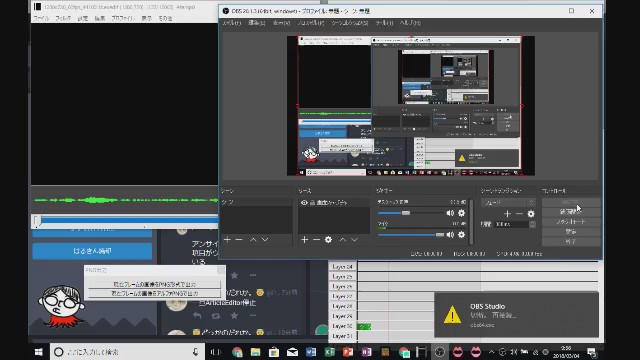Toggle visibility eye of the screen capture source
The image size is (640, 360).
[x=304, y=202]
